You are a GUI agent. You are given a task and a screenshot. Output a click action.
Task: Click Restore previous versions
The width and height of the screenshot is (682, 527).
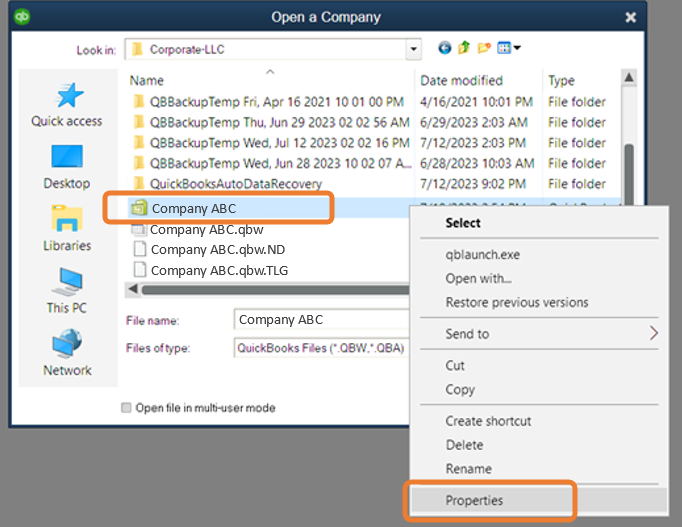517,302
